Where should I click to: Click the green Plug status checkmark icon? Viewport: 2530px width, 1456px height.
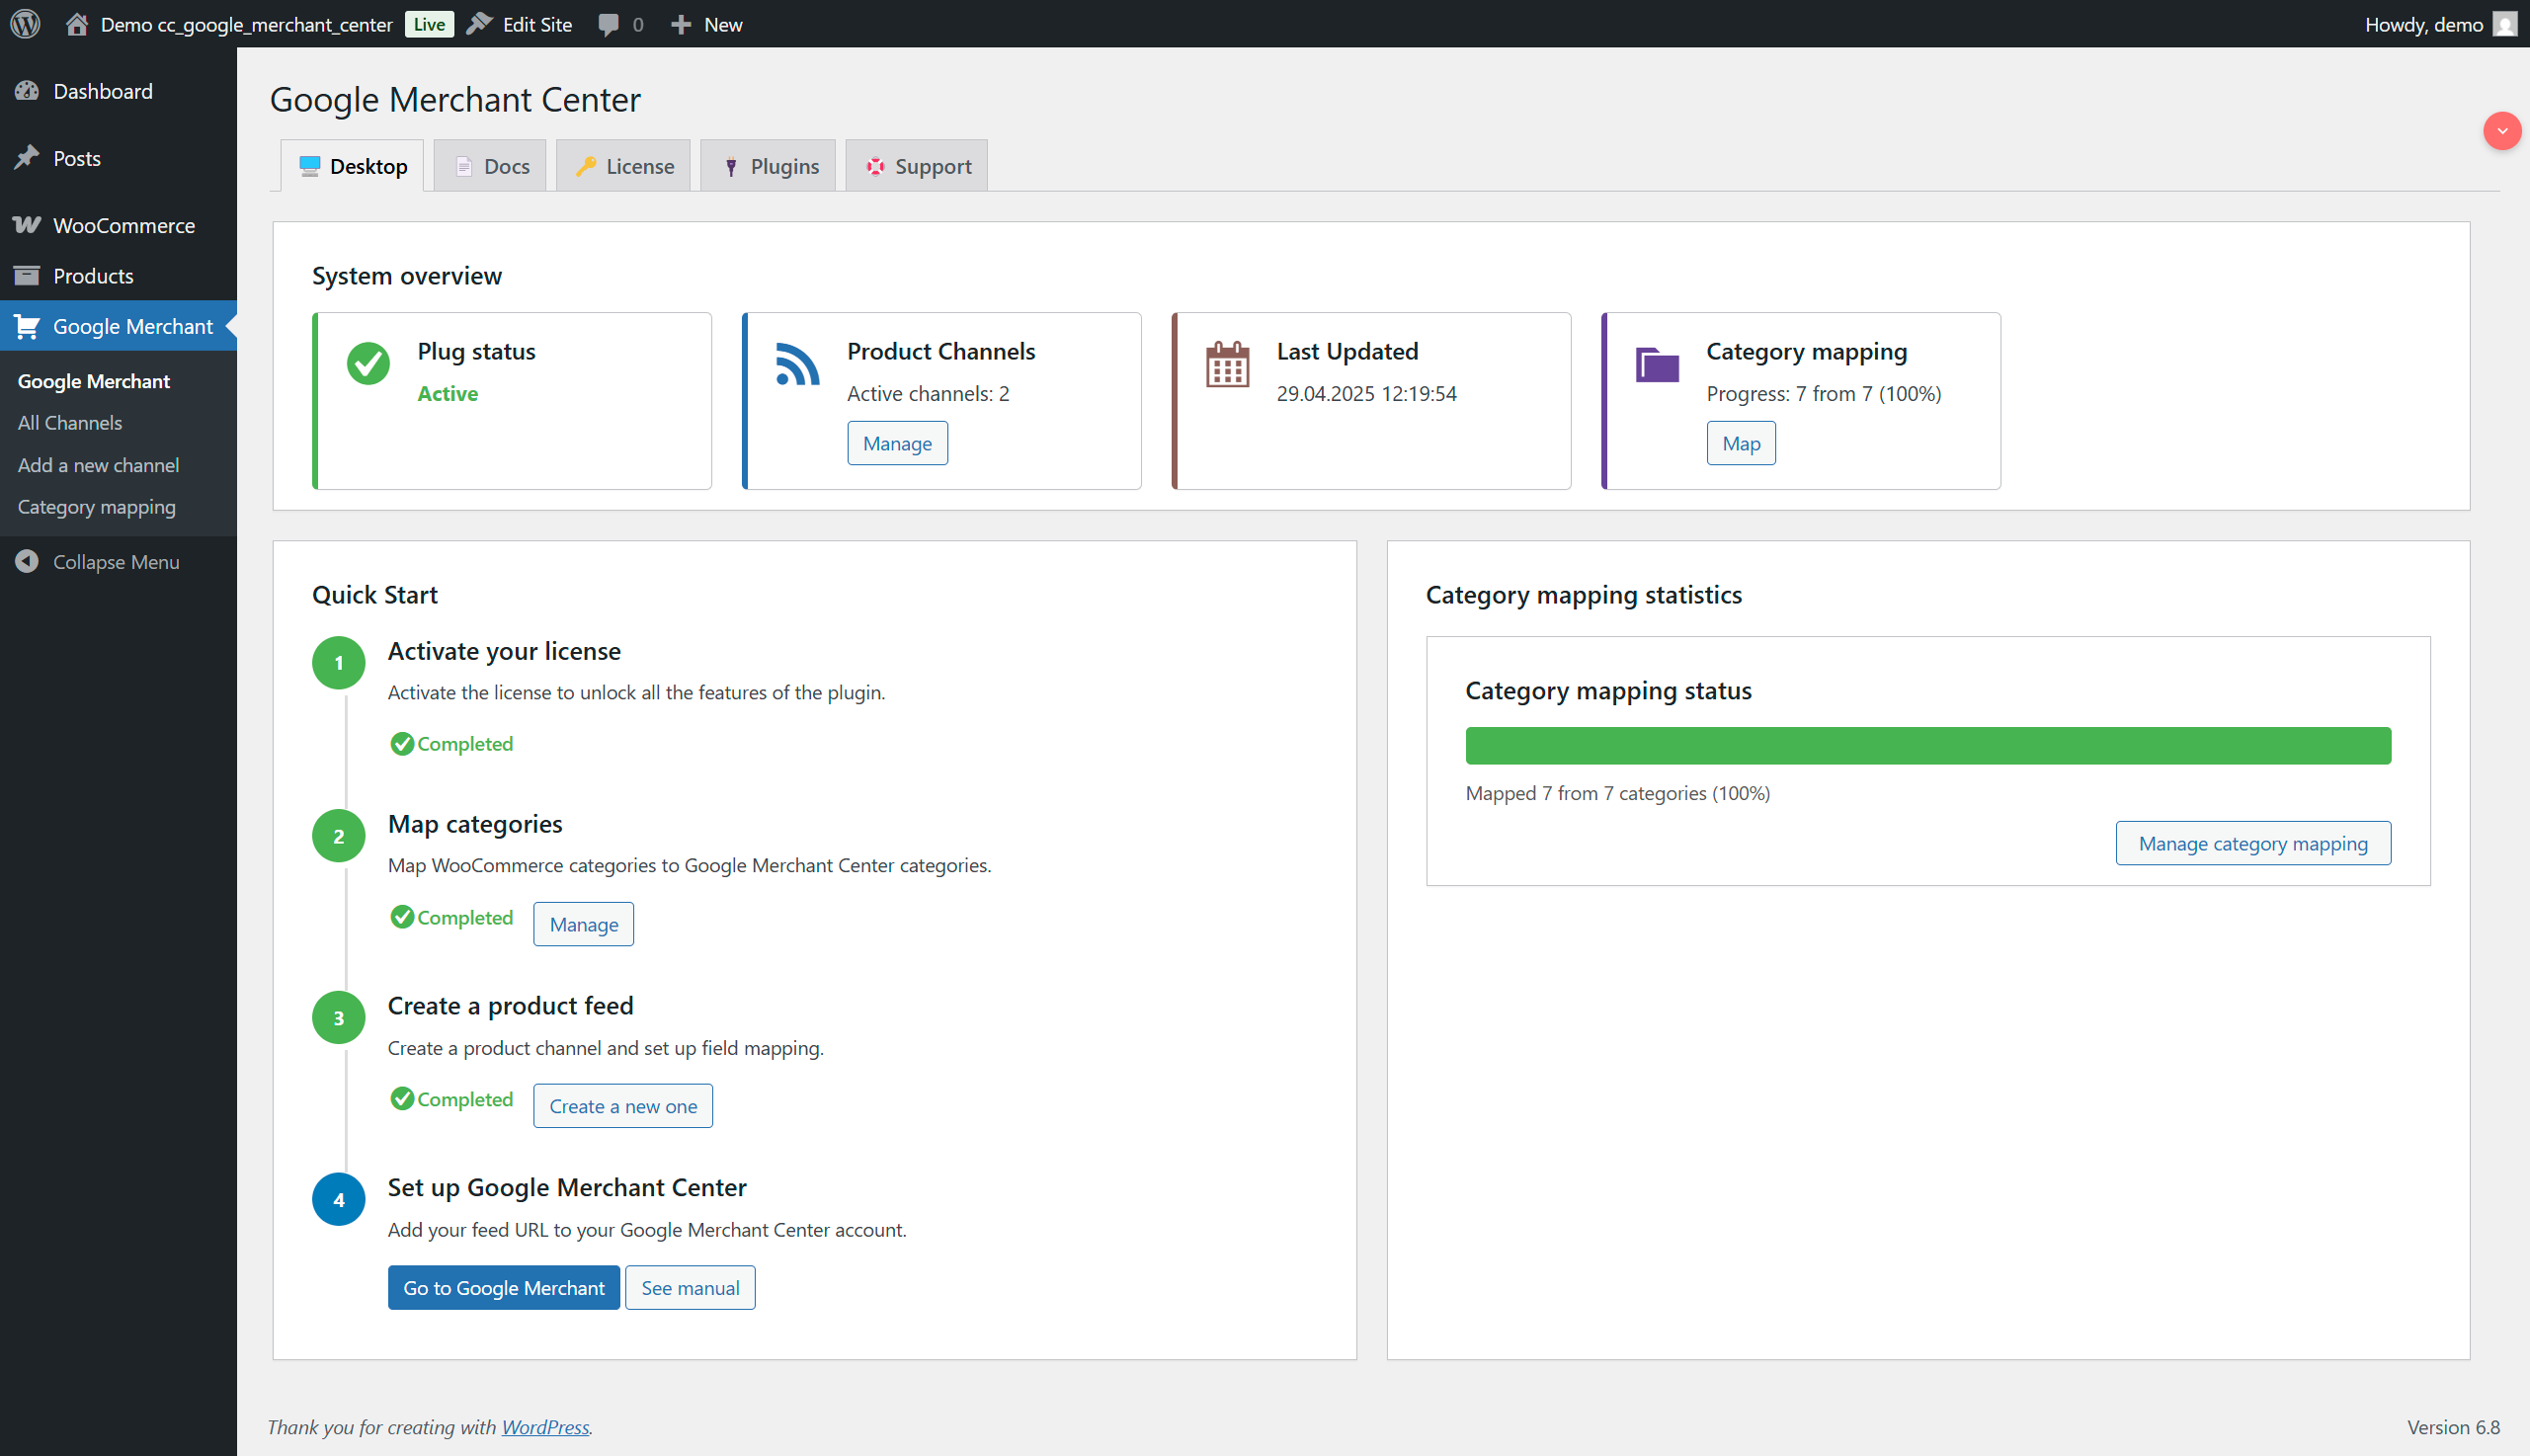click(368, 364)
